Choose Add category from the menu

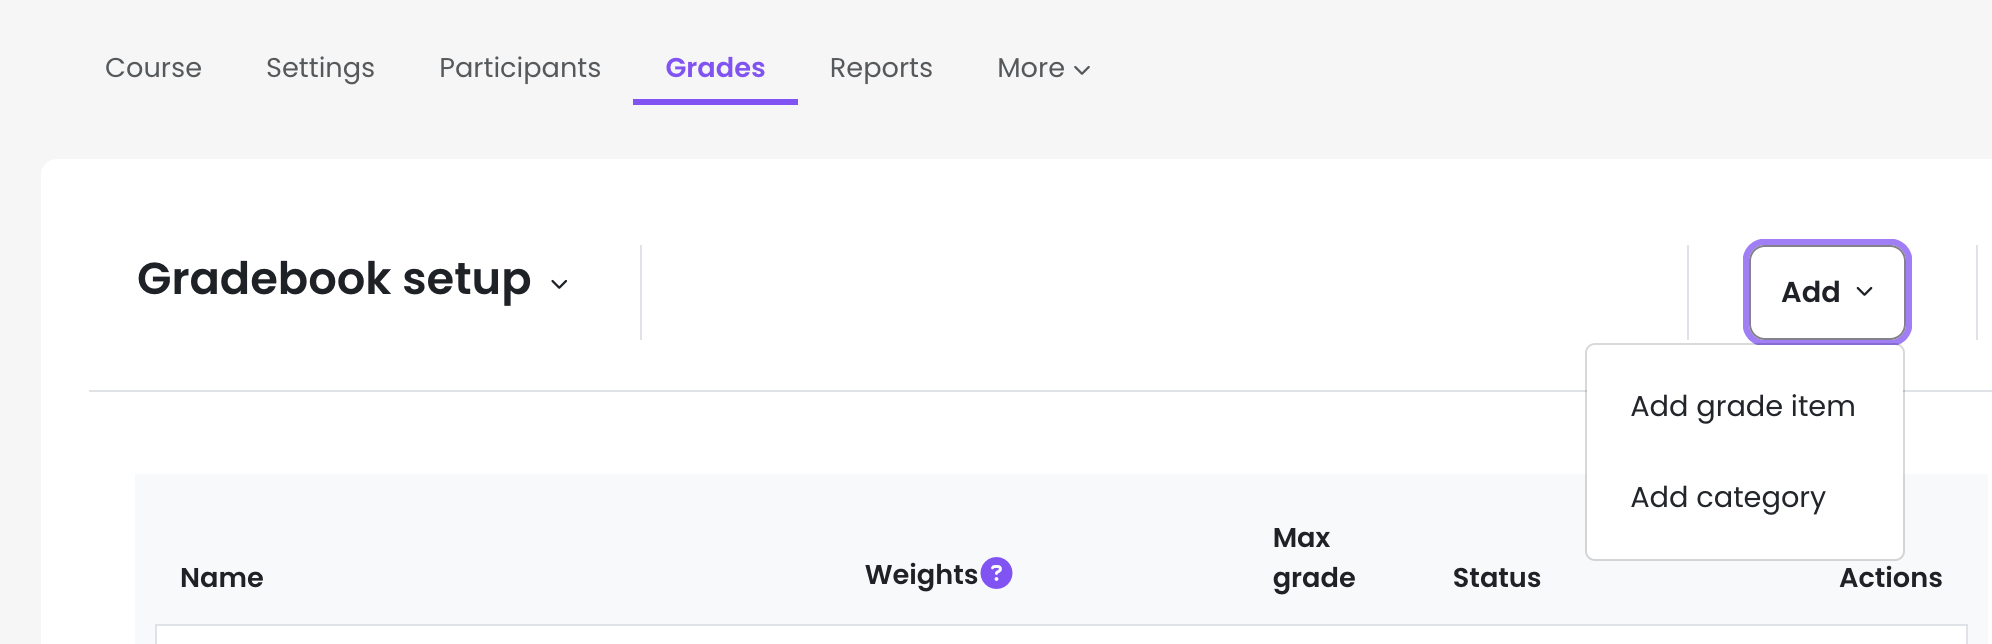pos(1727,497)
